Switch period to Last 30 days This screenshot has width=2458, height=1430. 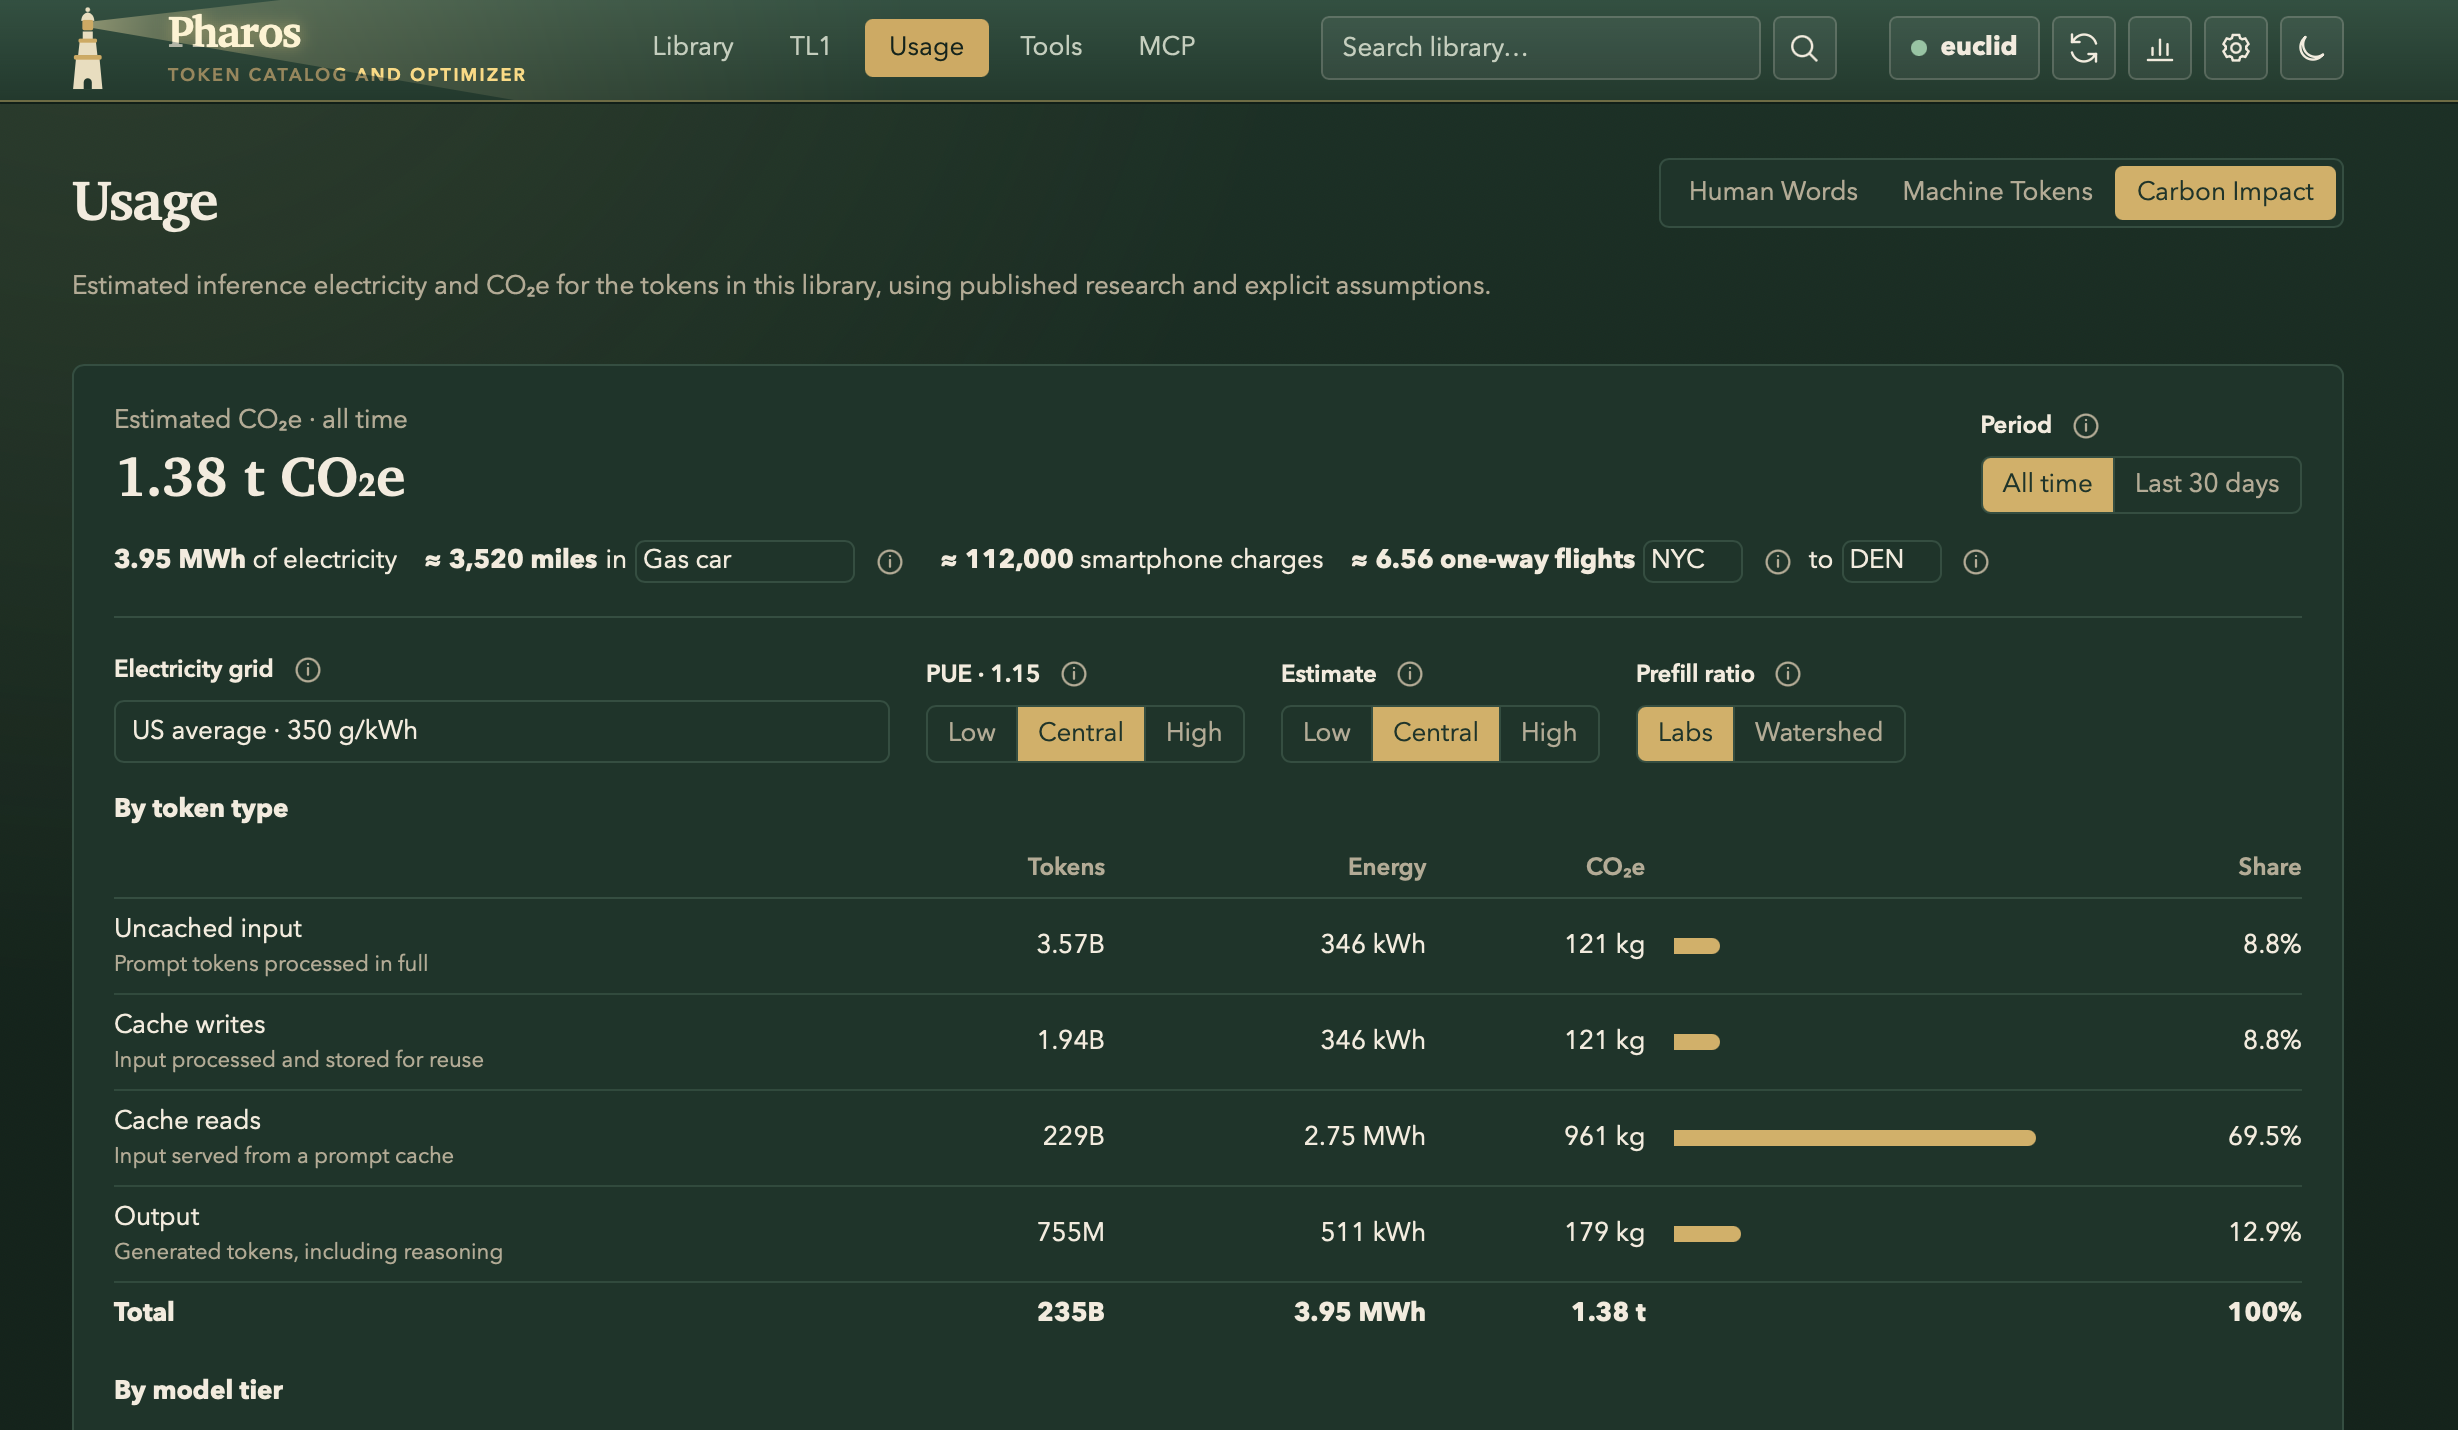(2206, 484)
